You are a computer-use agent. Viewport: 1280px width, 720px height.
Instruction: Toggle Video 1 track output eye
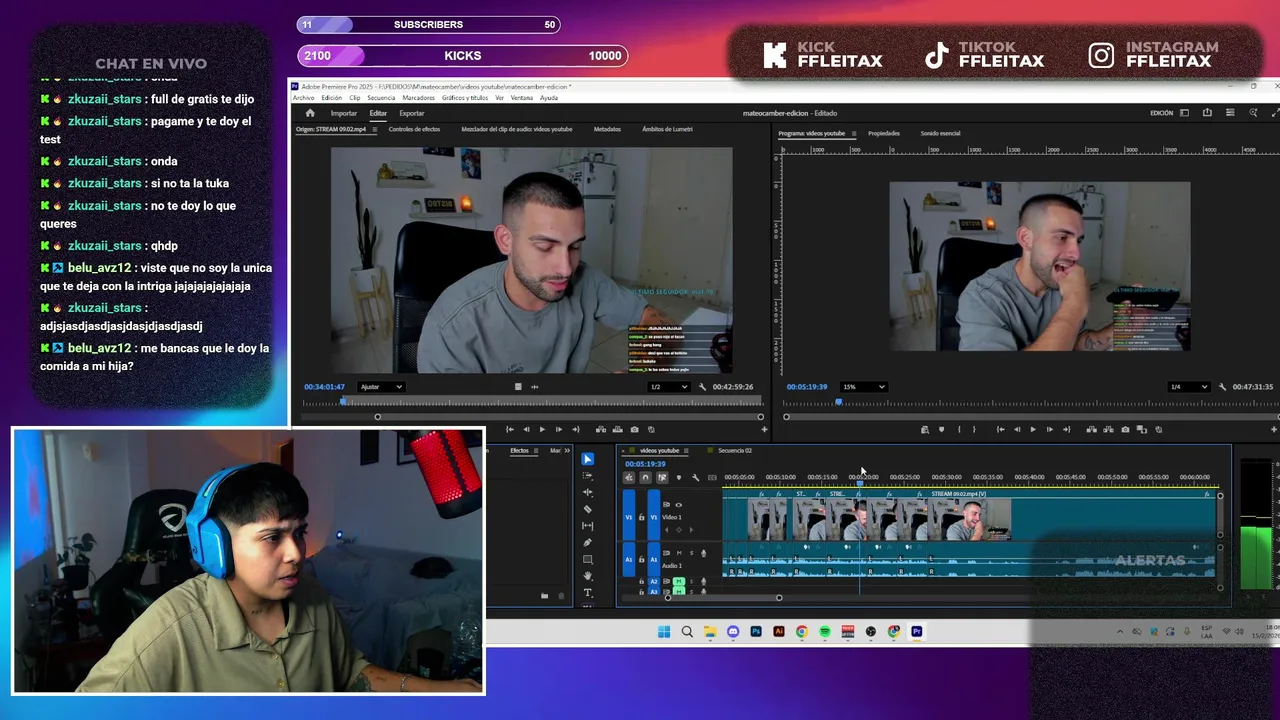click(678, 505)
